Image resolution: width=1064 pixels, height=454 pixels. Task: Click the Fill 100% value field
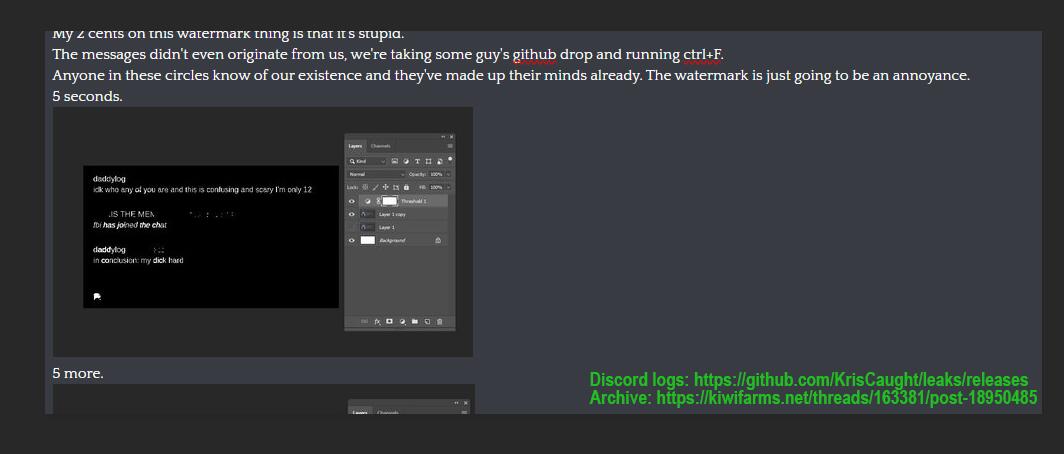[436, 187]
